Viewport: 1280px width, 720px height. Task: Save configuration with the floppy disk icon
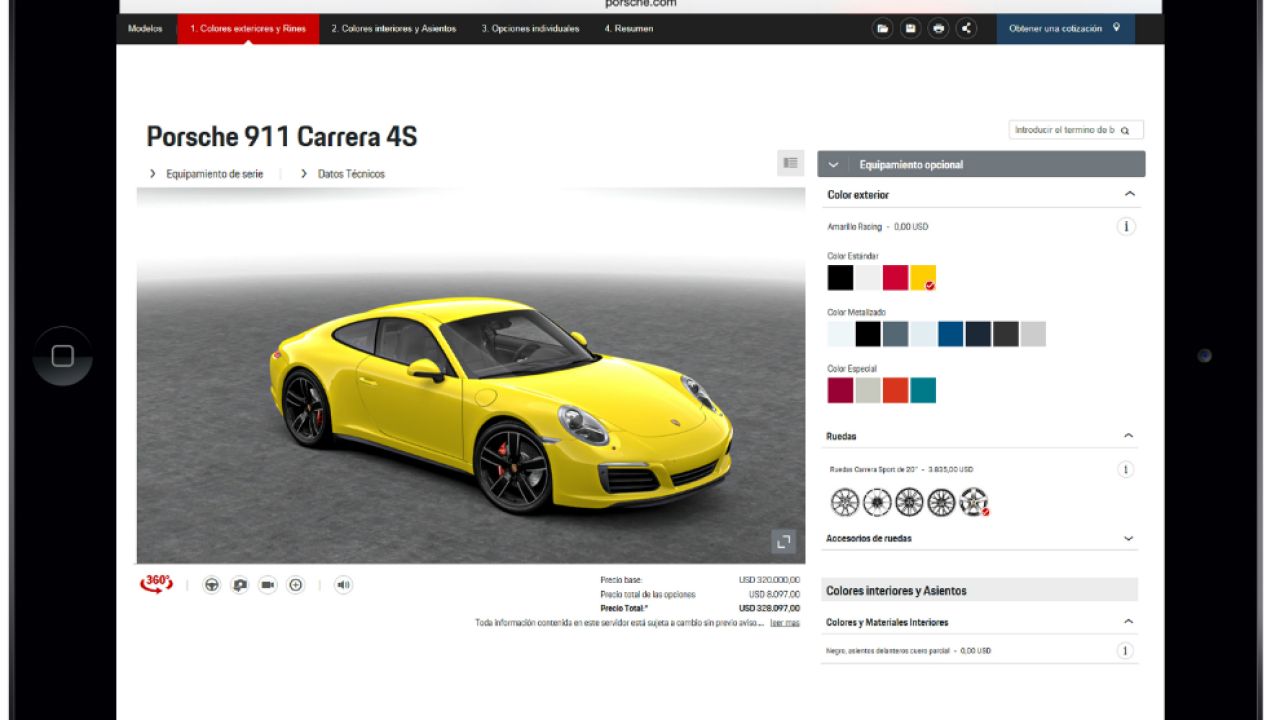(911, 29)
